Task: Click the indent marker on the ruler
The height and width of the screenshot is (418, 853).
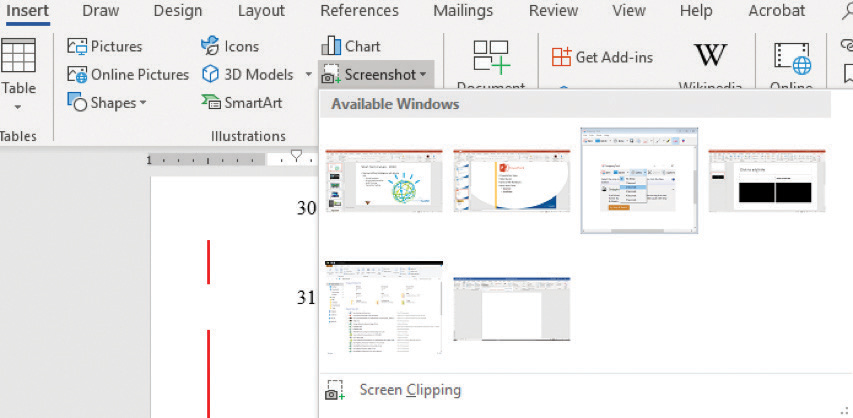Action: [296, 156]
